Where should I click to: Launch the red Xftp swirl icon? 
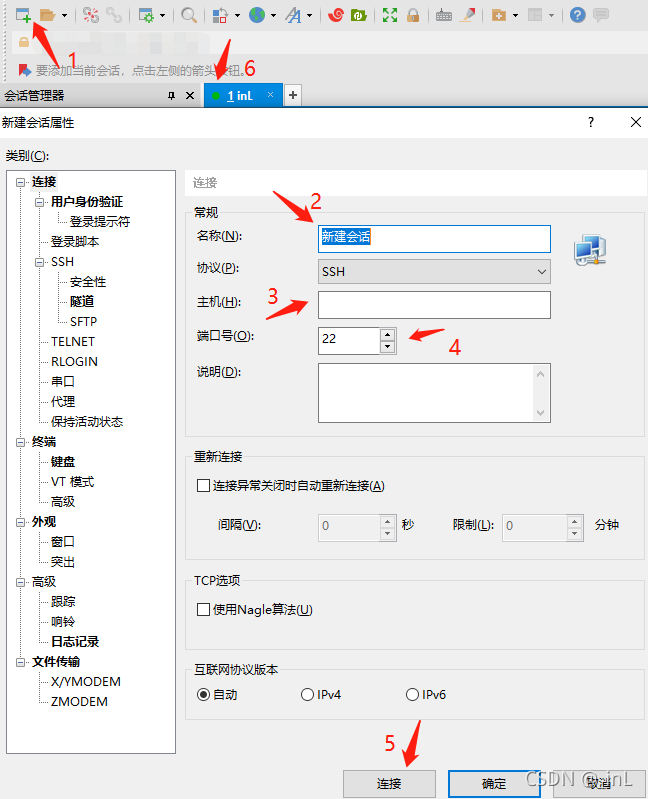[x=336, y=15]
